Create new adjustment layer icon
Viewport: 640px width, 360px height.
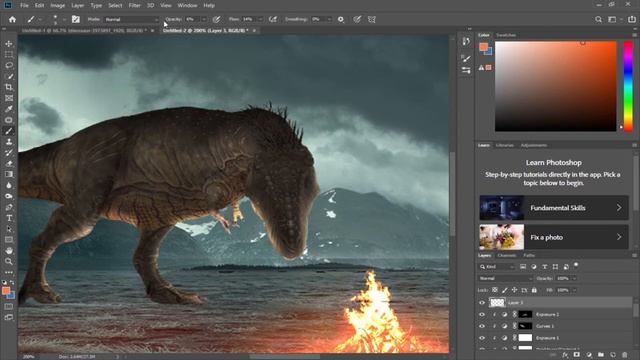pos(589,355)
